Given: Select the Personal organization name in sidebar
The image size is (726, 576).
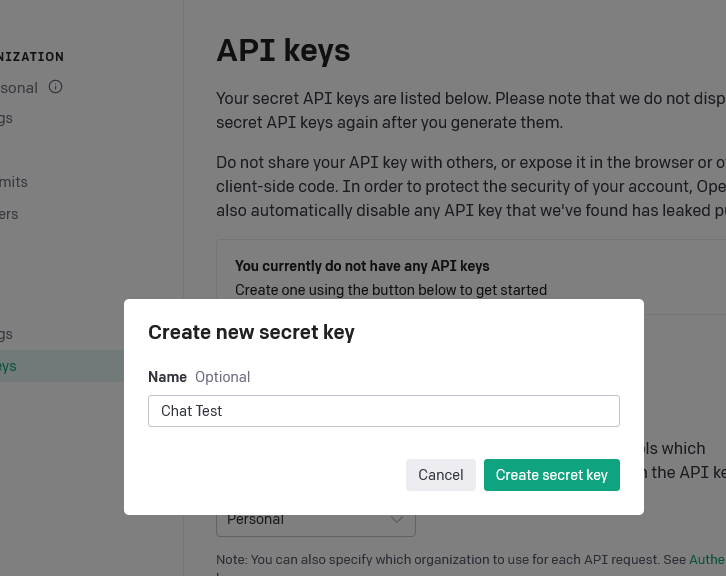Looking at the screenshot, I should pyautogui.click(x=19, y=88).
